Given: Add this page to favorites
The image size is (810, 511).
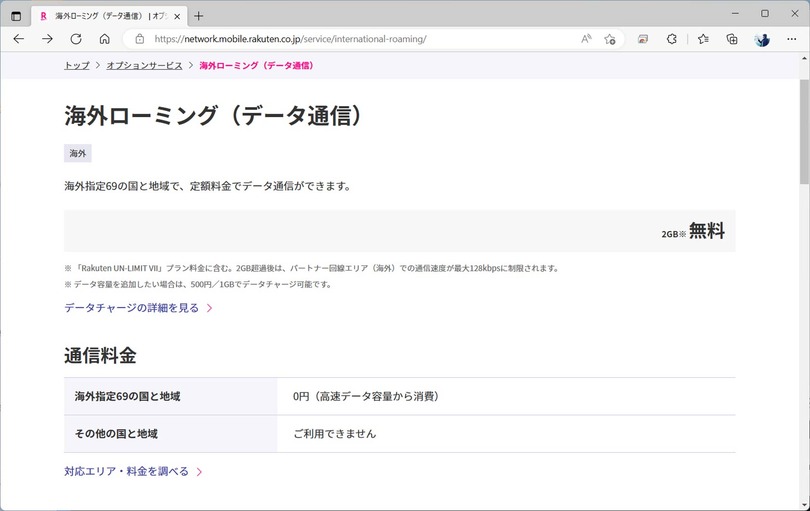Looking at the screenshot, I should pyautogui.click(x=610, y=39).
